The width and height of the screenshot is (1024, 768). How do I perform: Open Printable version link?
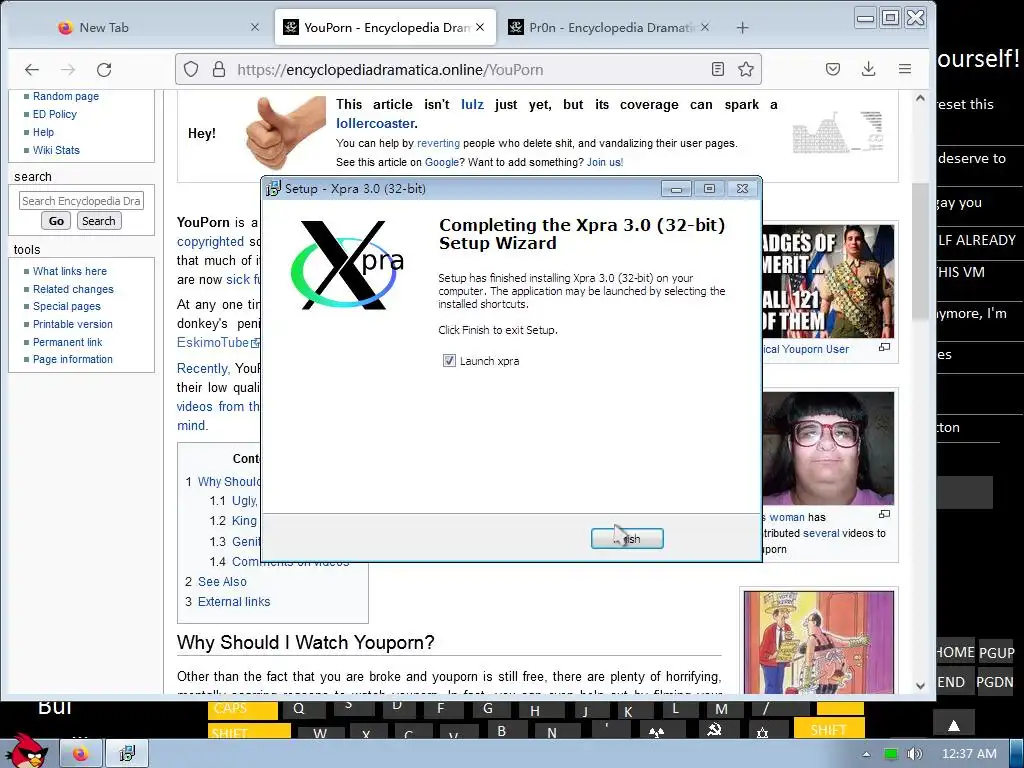72,324
